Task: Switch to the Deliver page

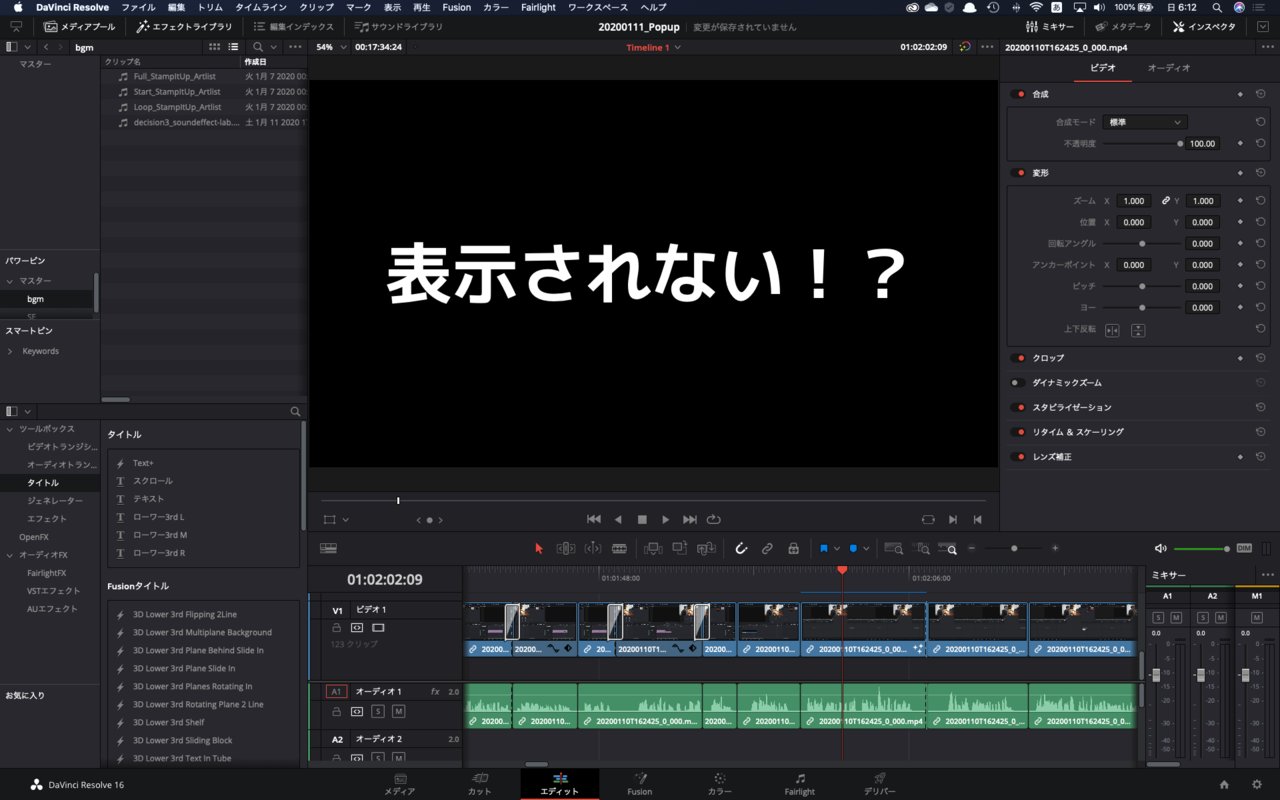Action: 880,784
